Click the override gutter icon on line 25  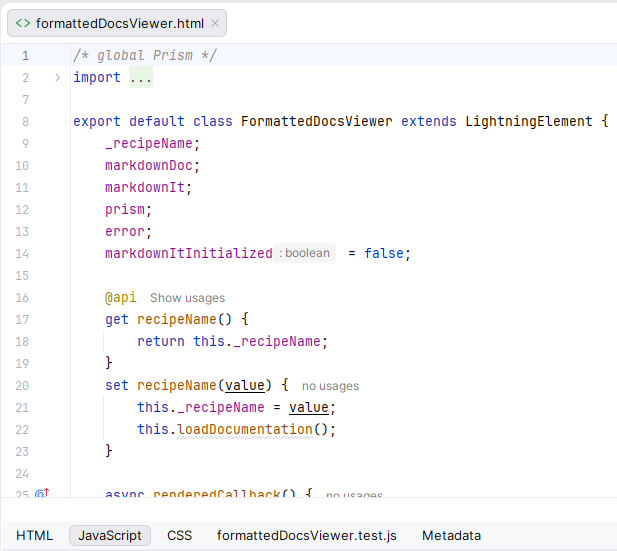42,493
